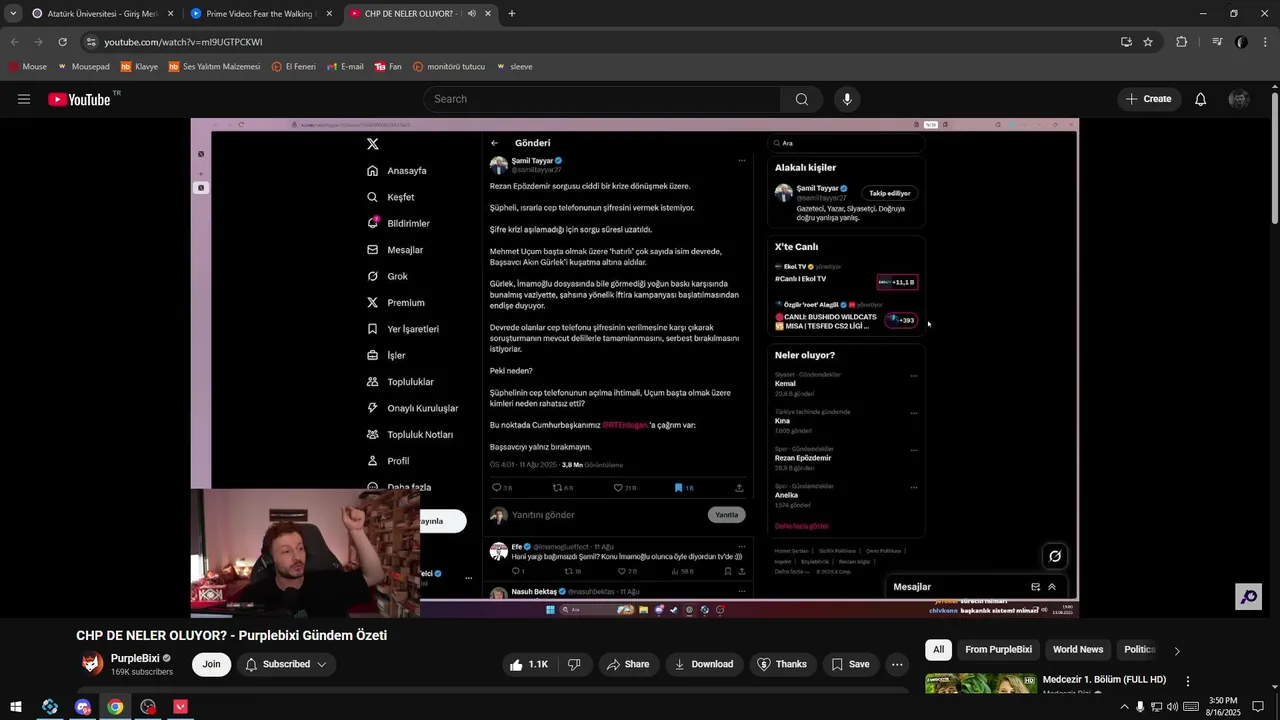This screenshot has width=1280, height=720.
Task: Open the monitörü tutucu bookmark
Action: (x=449, y=67)
